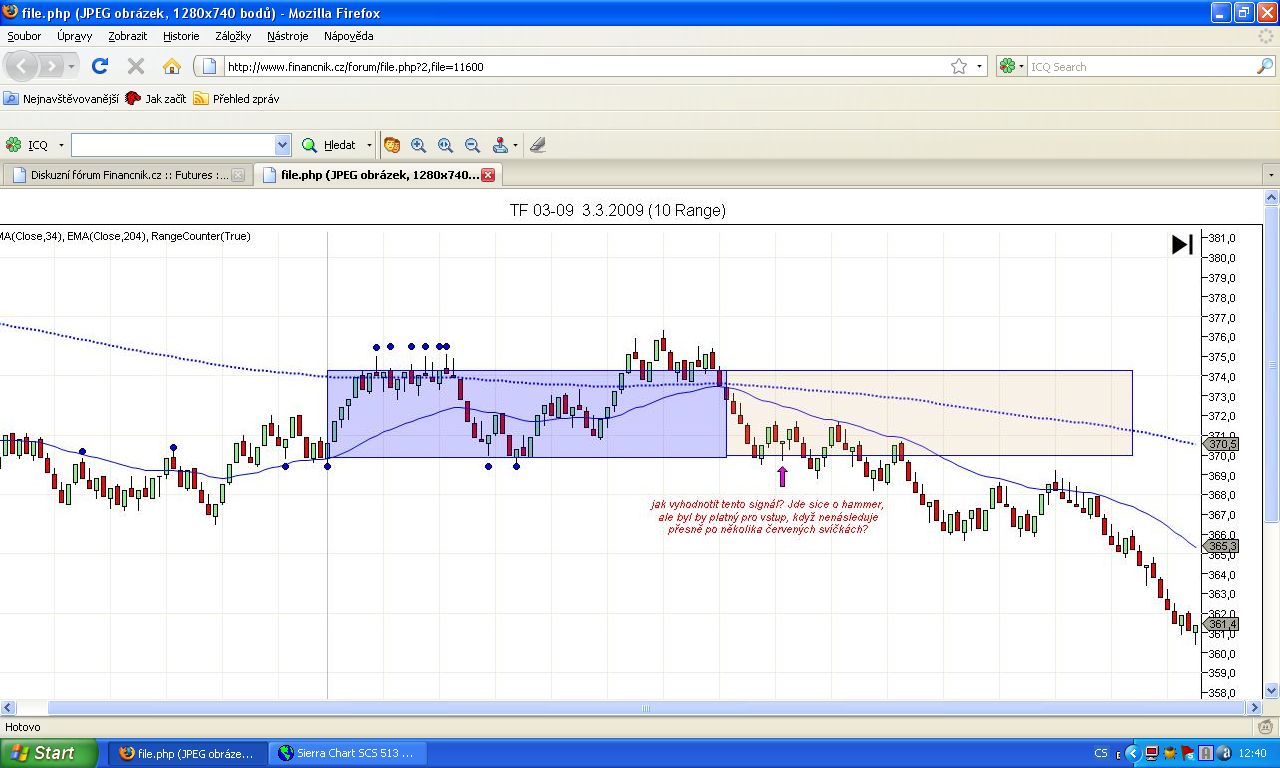Image resolution: width=1280 pixels, height=768 pixels.
Task: Select the file.php JPEG image tab
Action: 377,175
